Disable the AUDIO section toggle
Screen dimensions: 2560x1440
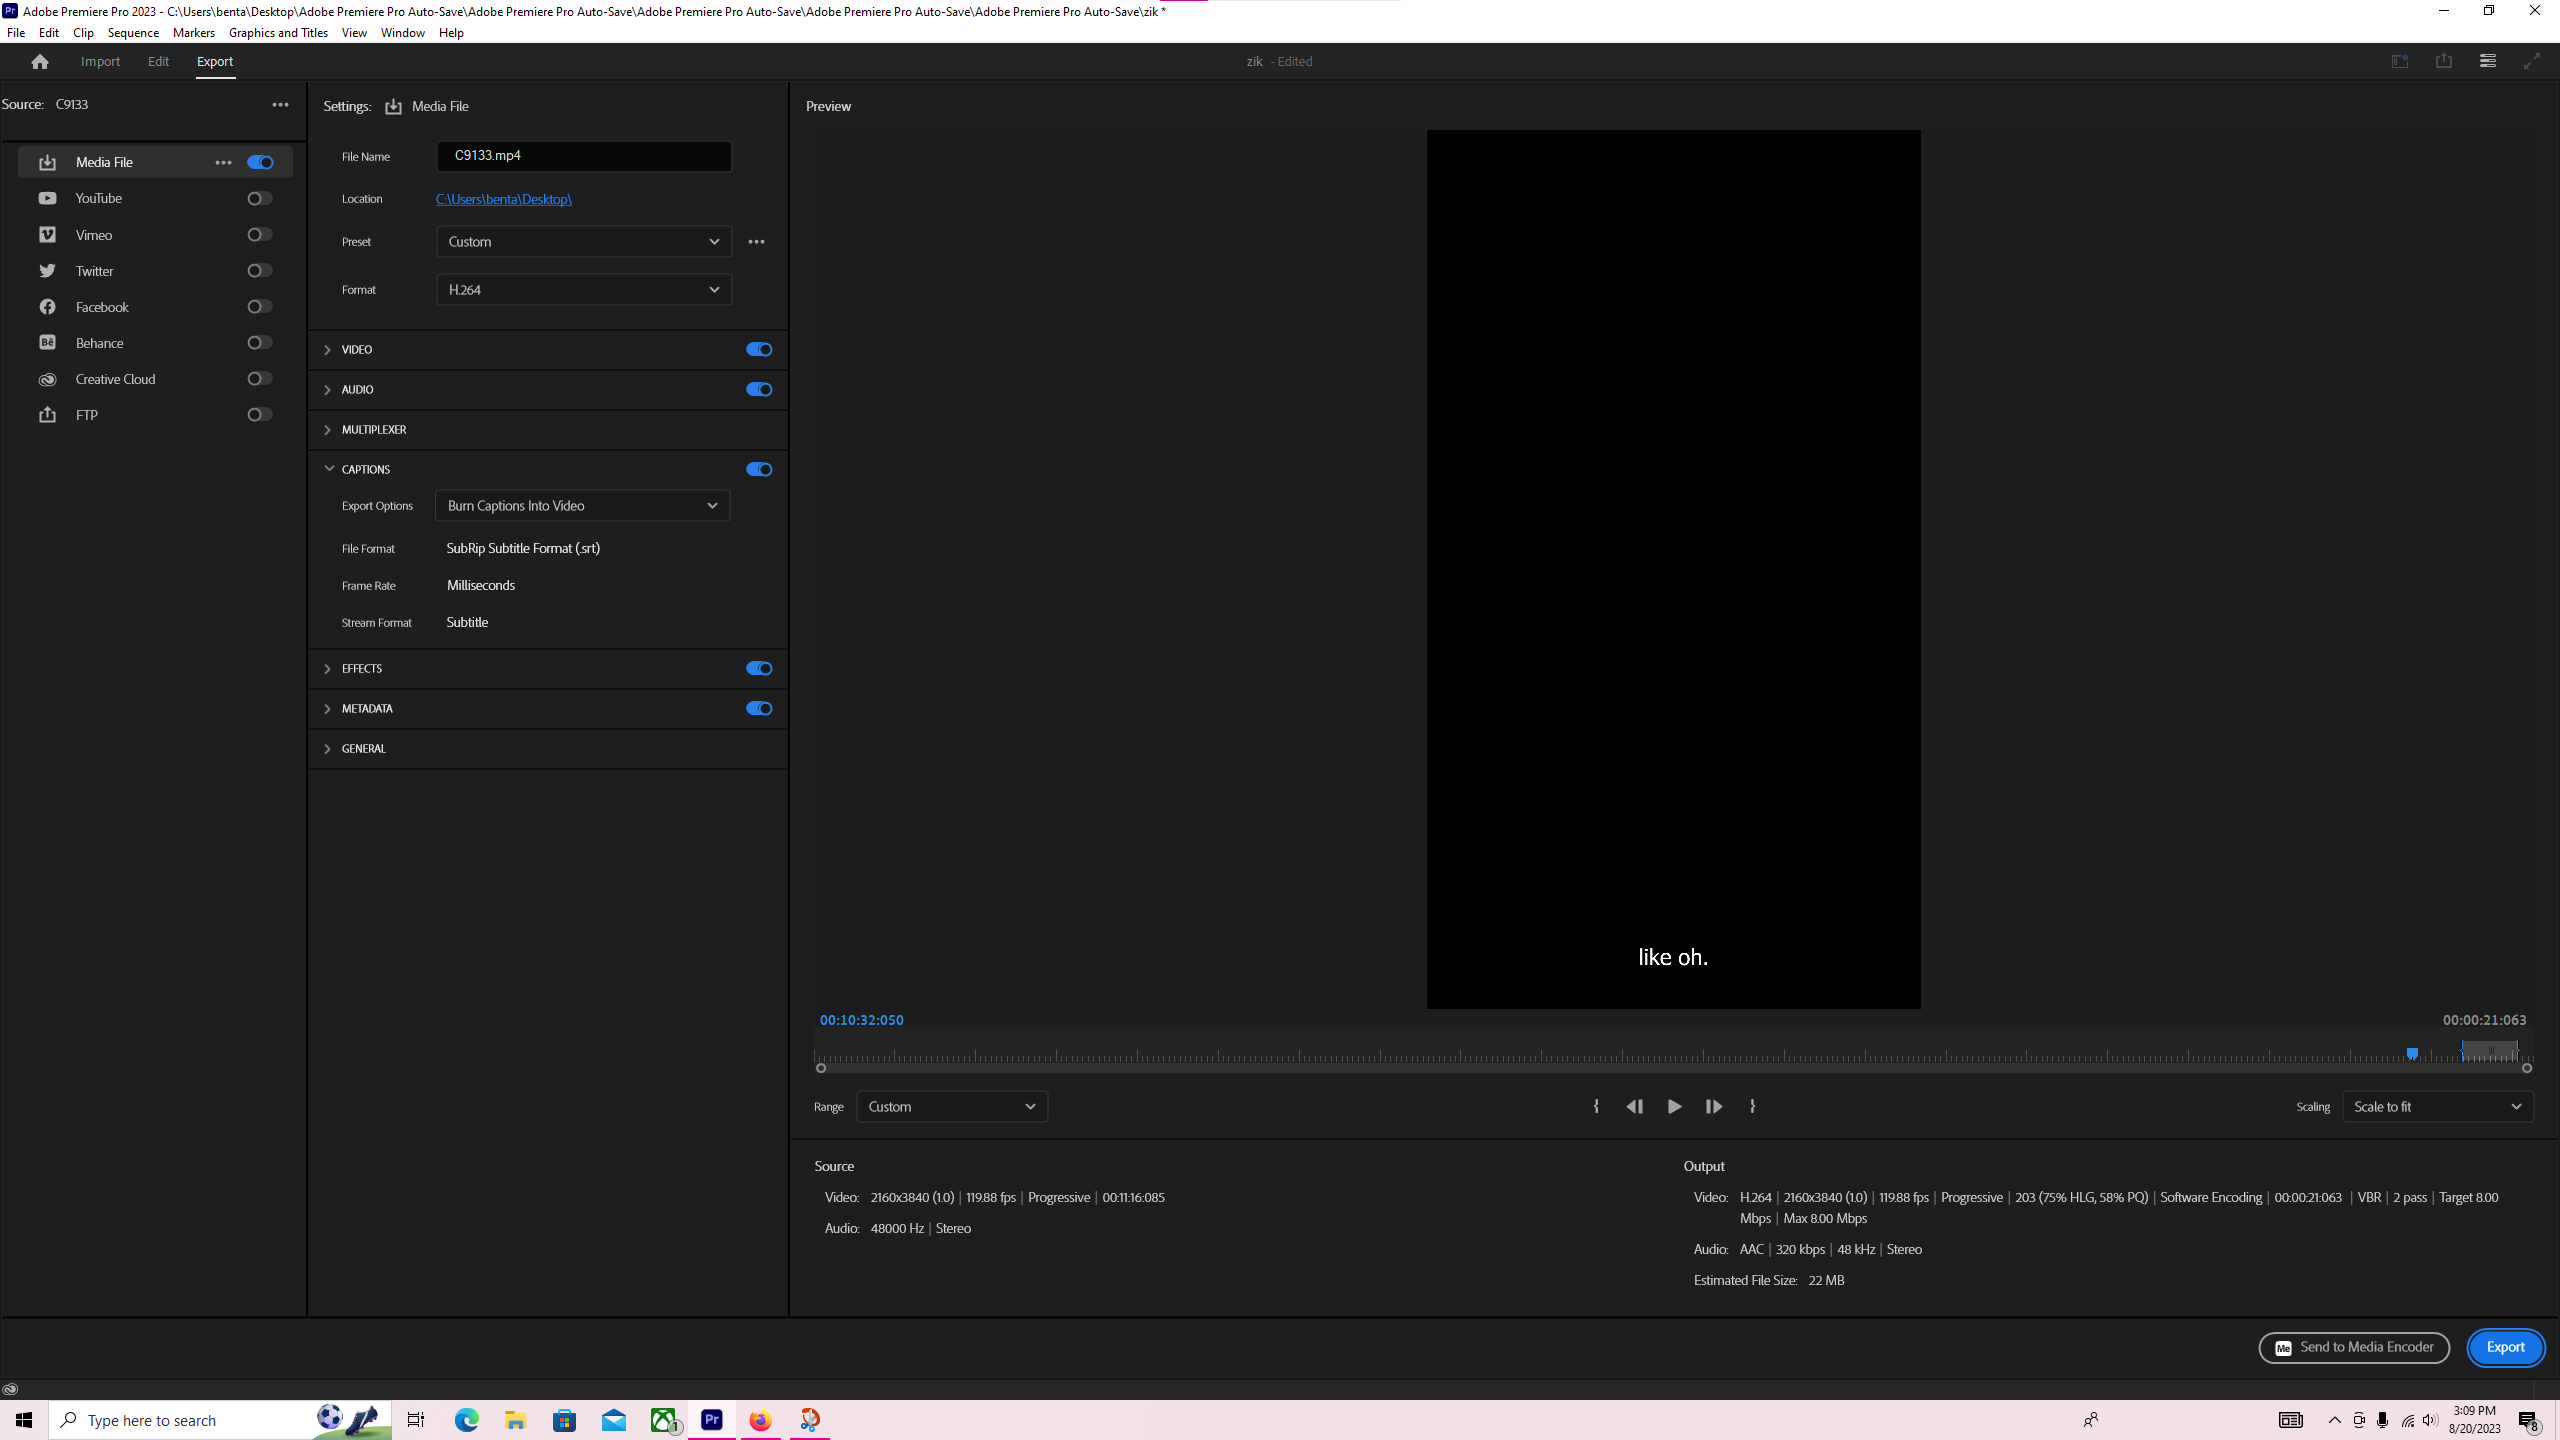[x=758, y=389]
